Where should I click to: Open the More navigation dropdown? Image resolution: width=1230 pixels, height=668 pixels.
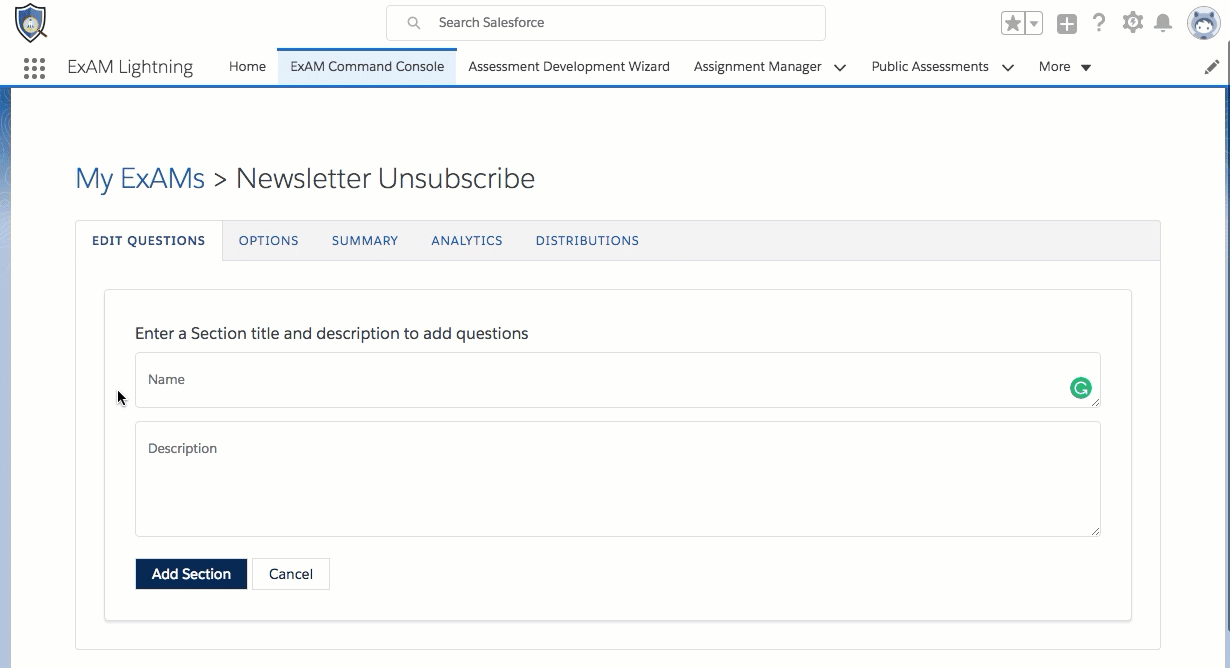(1065, 67)
